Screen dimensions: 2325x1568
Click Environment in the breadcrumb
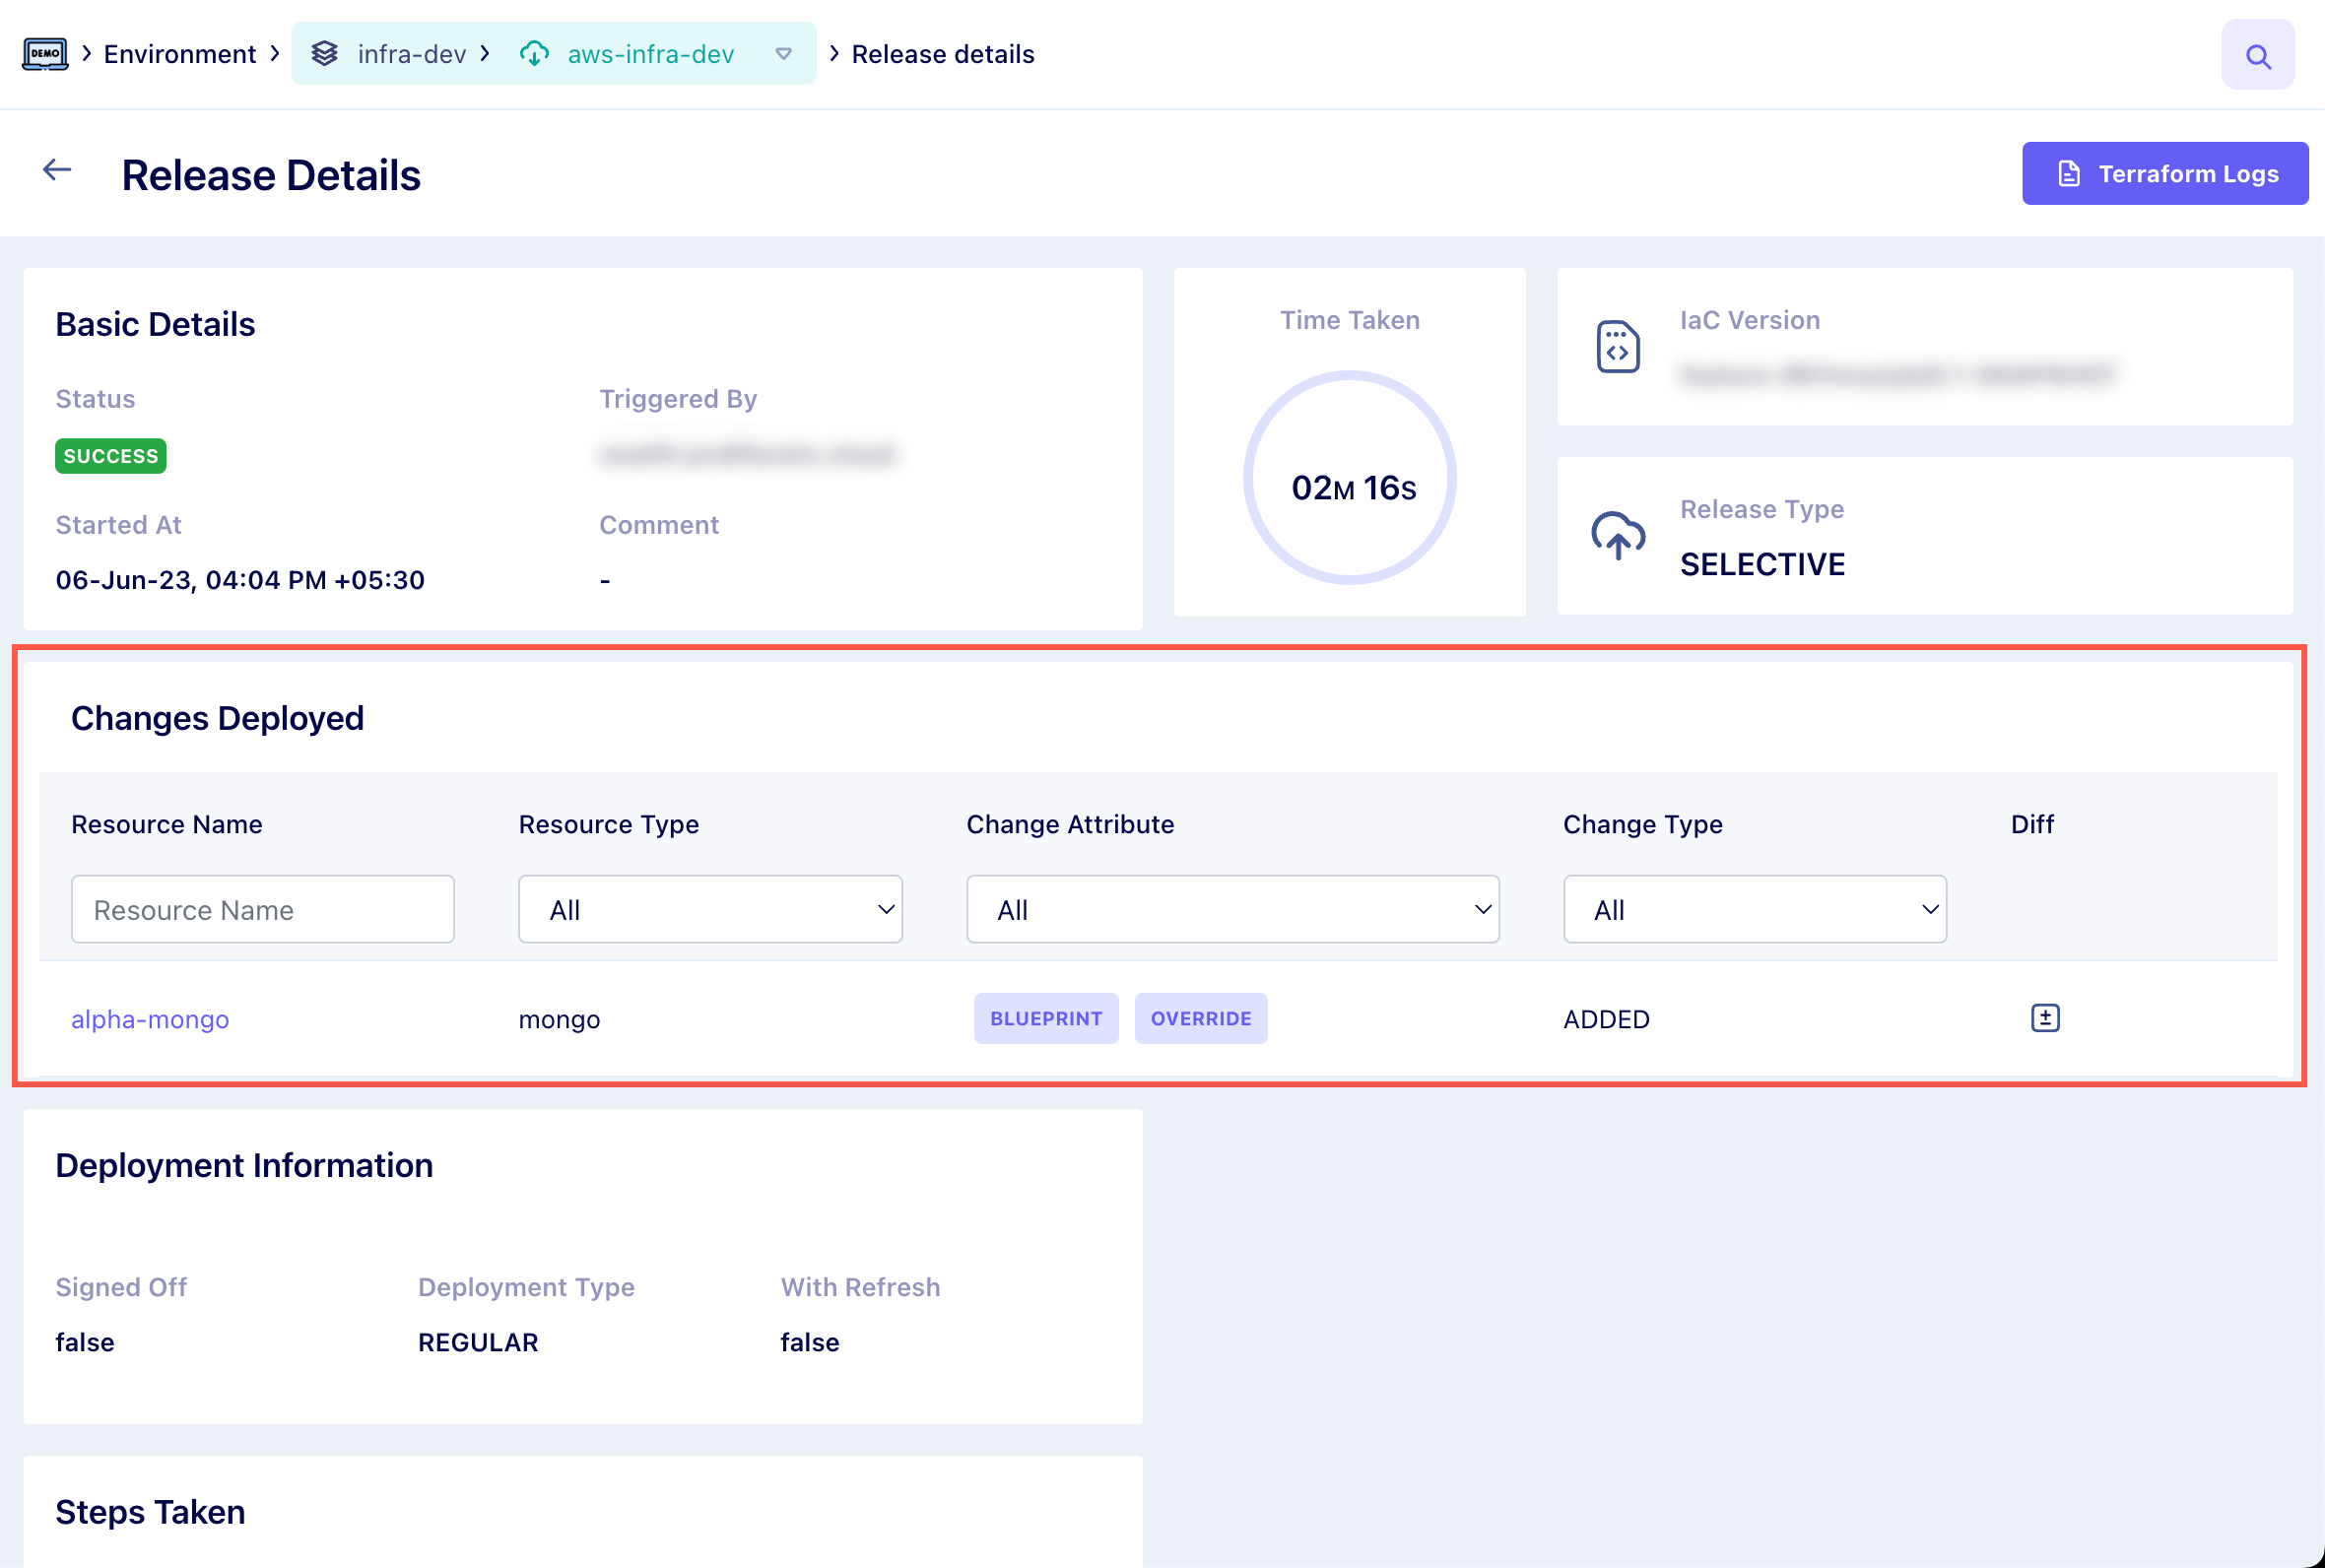(180, 54)
